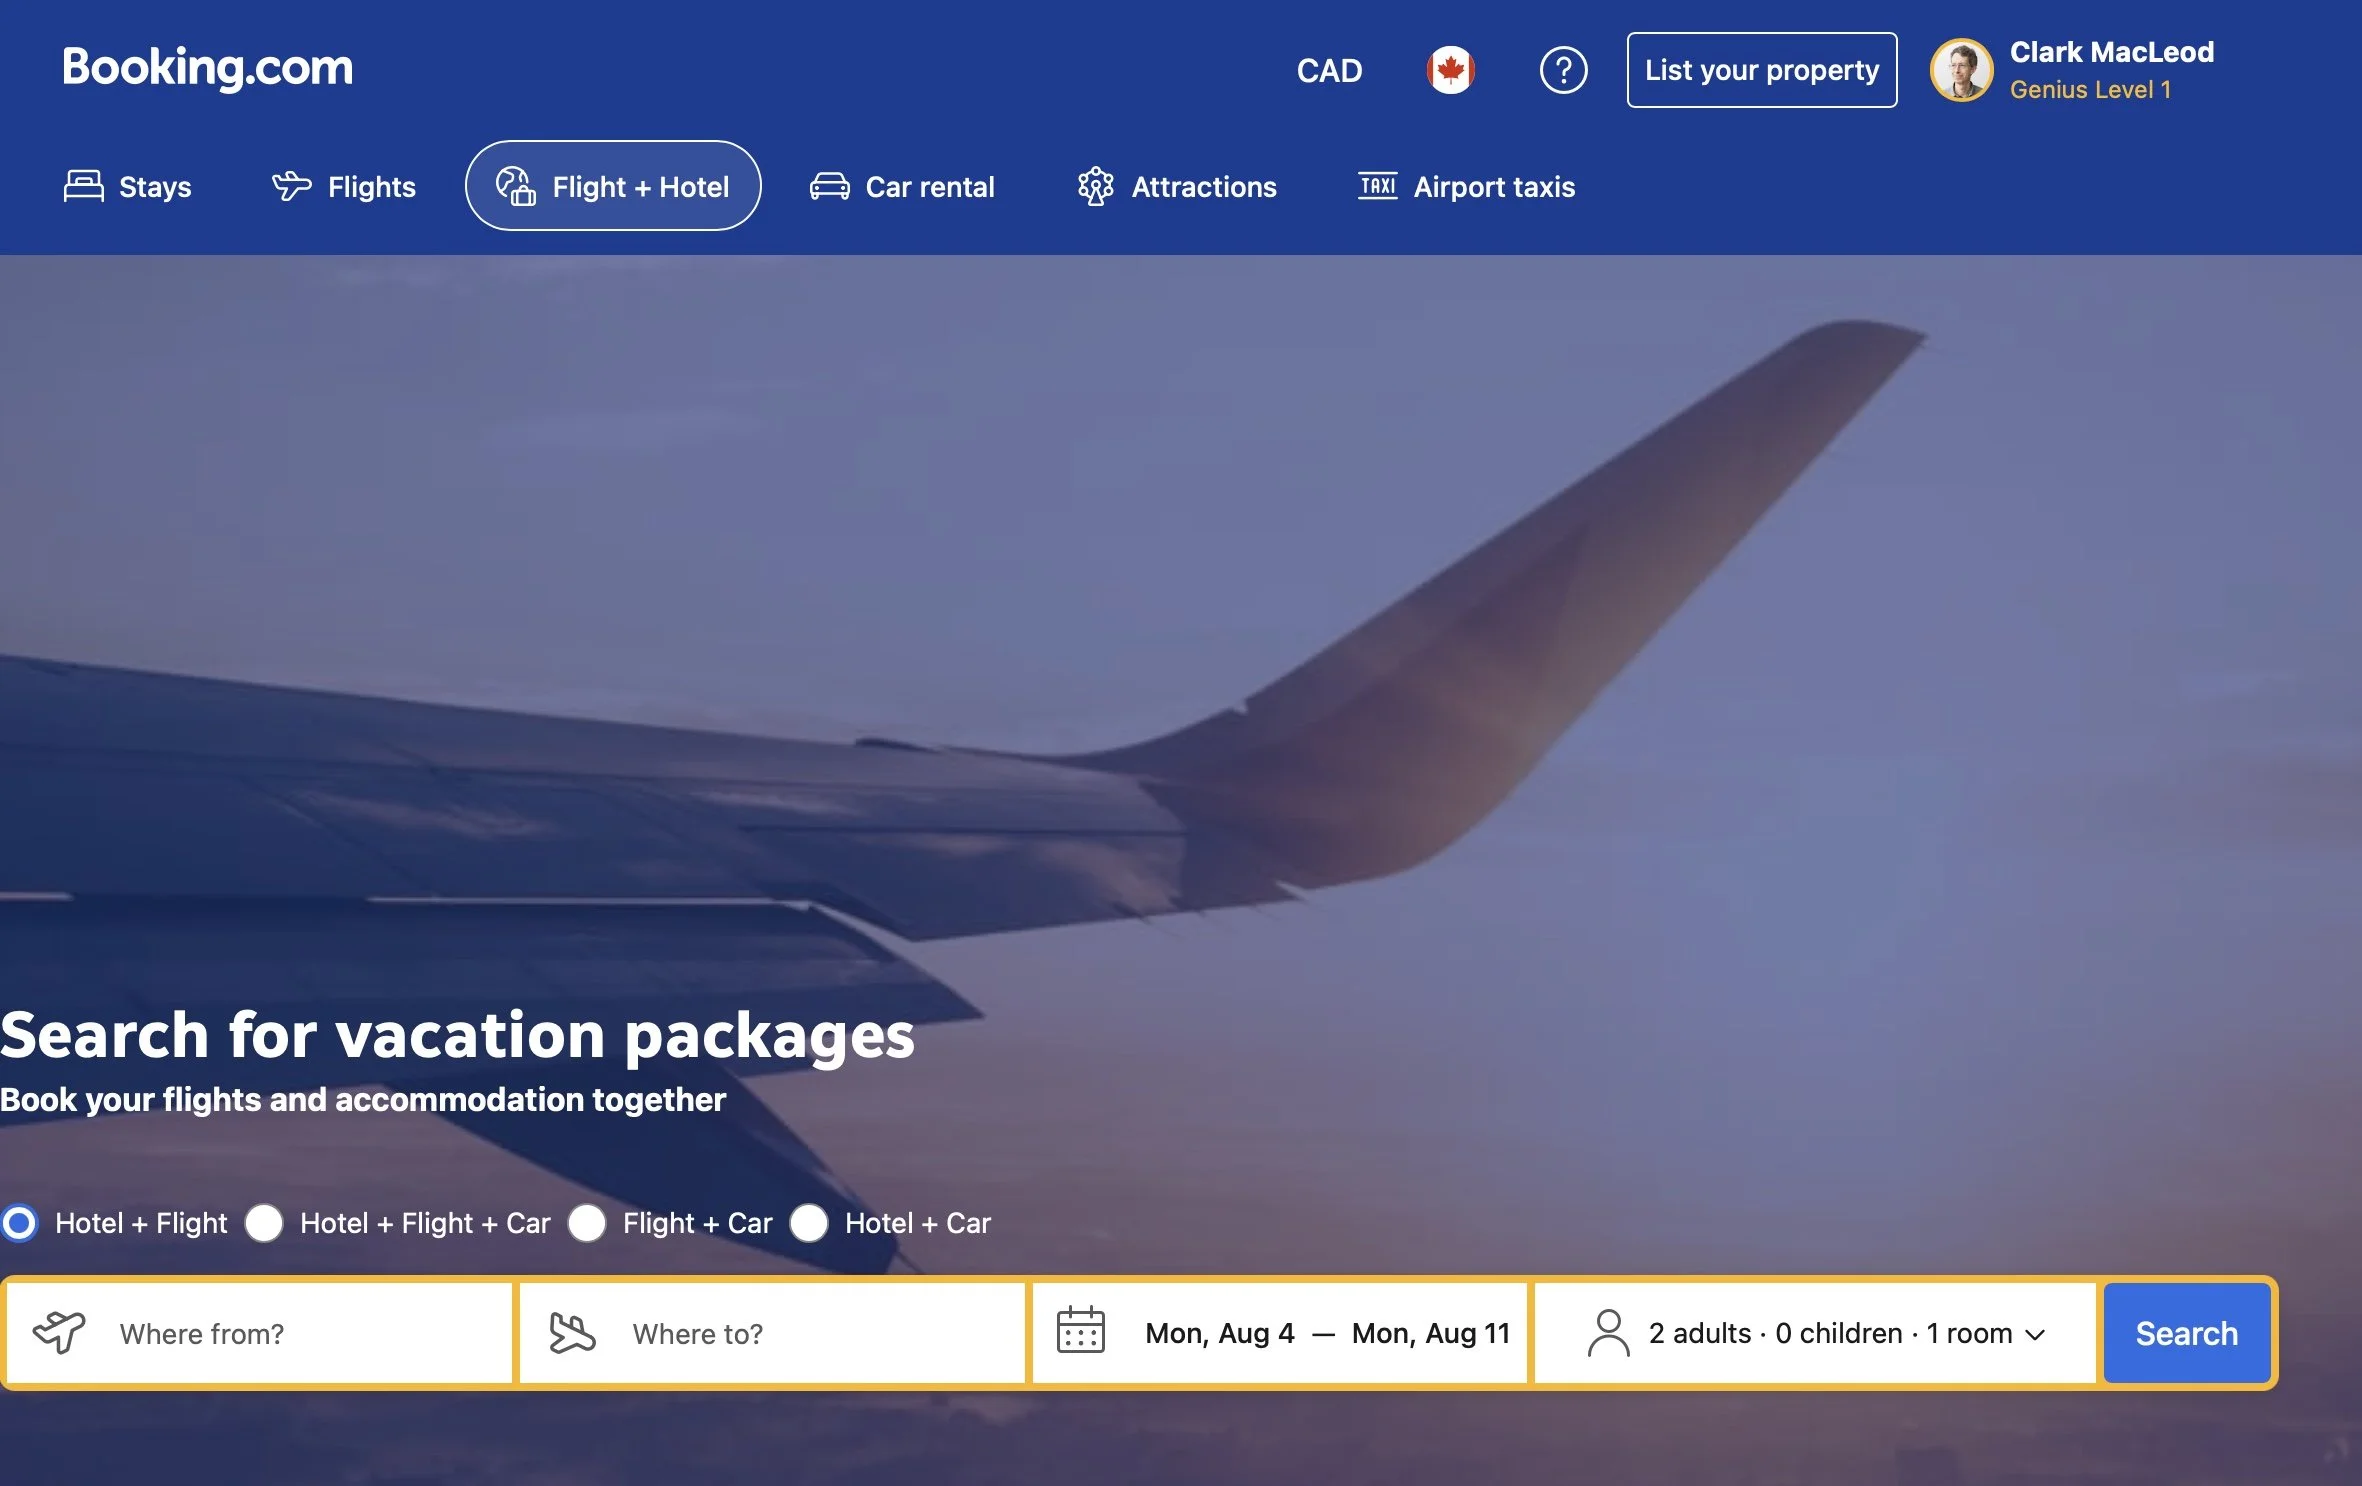Open Clark MacLeod profile avatar
Screen dimensions: 2362x1486
click(1960, 70)
